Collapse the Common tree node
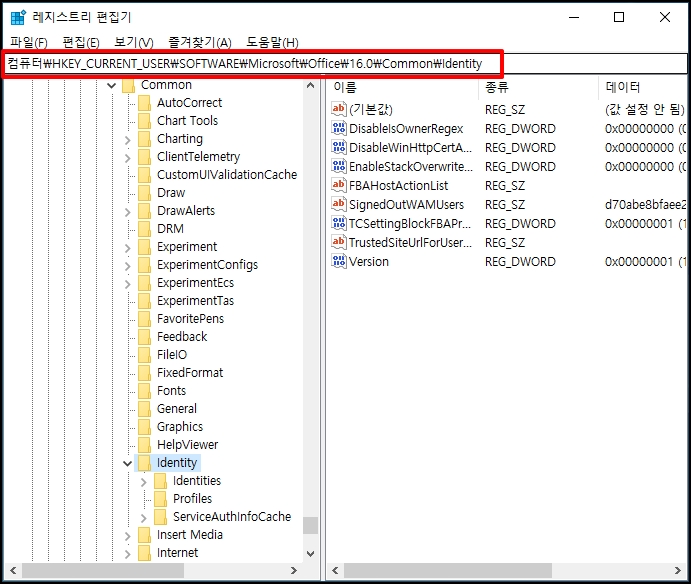The width and height of the screenshot is (691, 584). click(x=111, y=86)
